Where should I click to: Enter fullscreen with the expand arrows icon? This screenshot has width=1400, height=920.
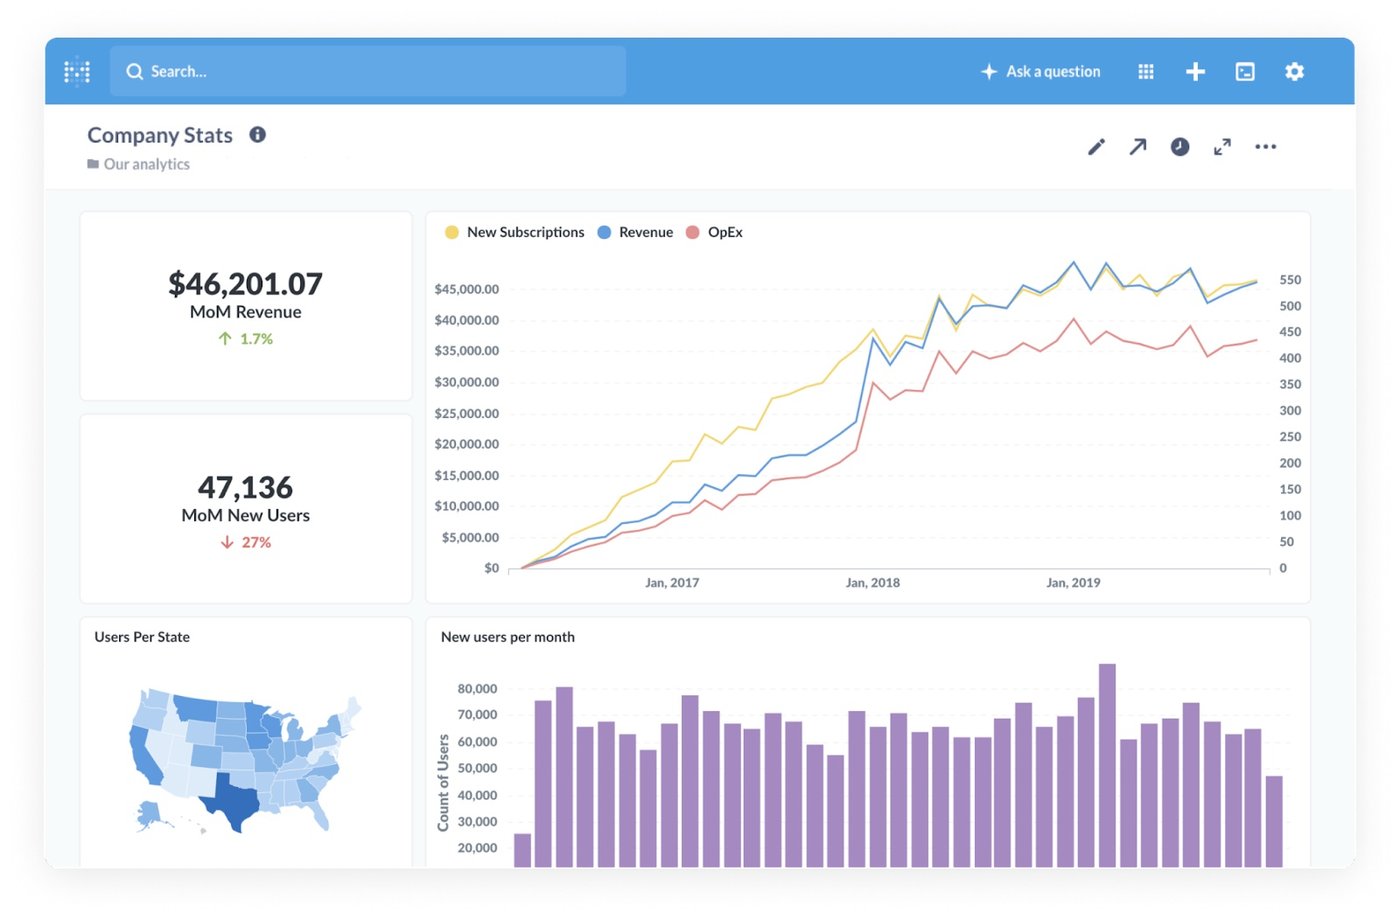pos(1222,146)
